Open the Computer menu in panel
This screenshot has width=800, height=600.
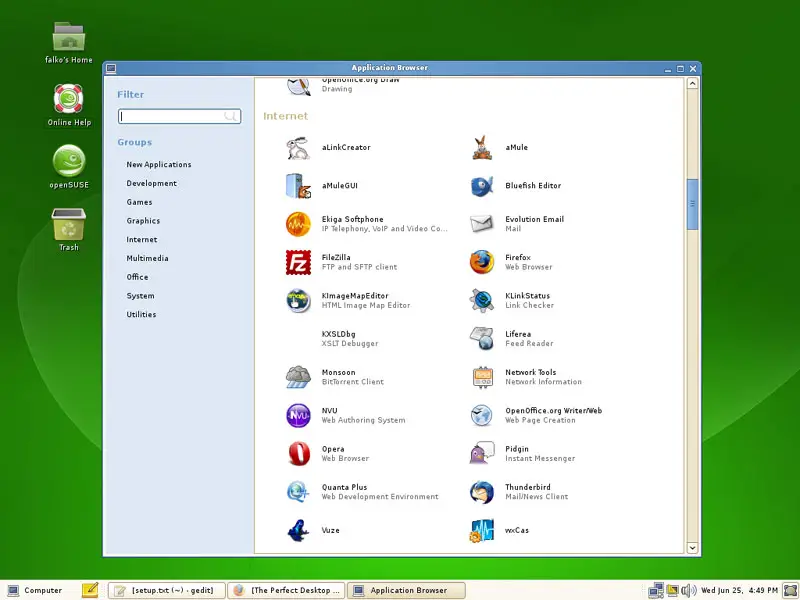(35, 590)
